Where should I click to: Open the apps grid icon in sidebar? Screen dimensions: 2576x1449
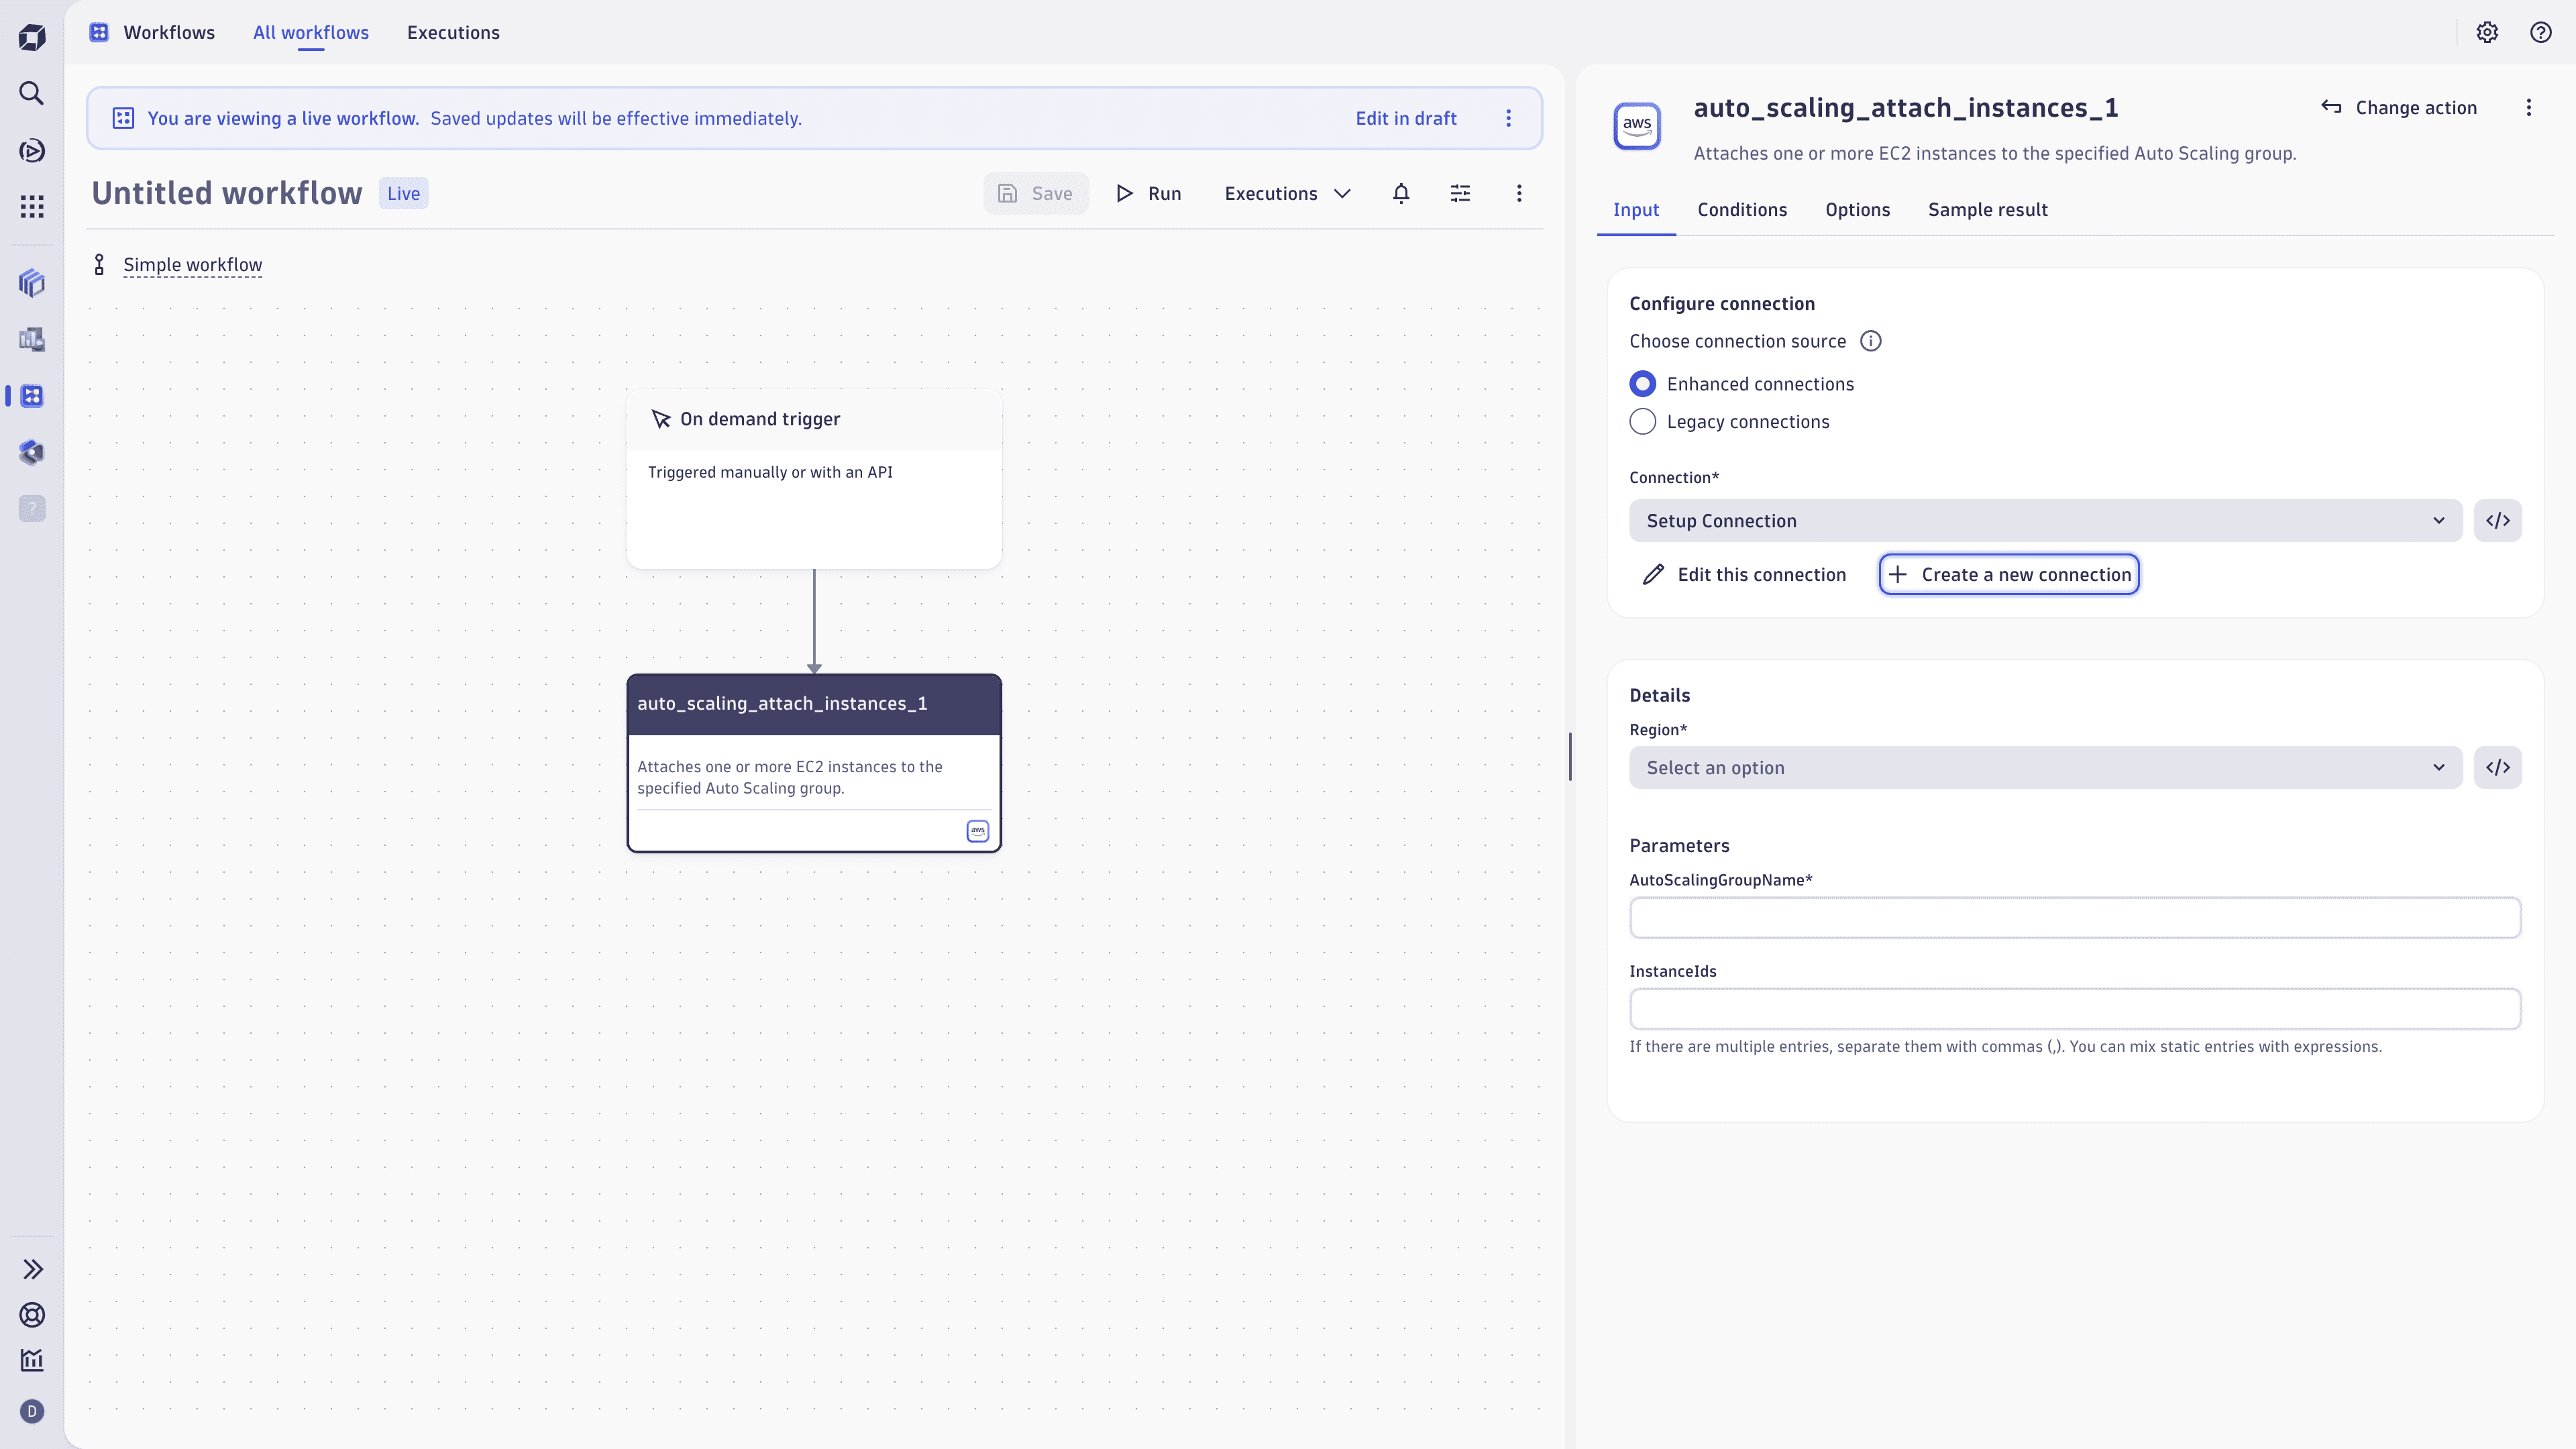coord(32,207)
